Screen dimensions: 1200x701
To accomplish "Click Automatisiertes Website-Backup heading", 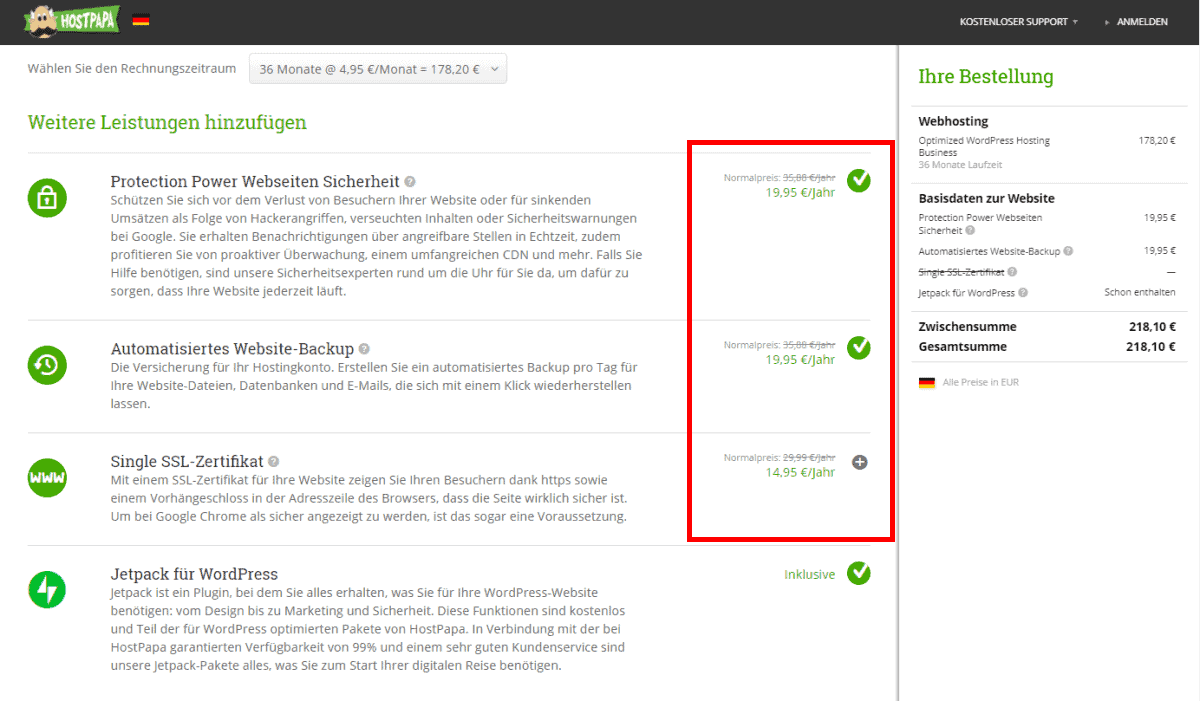I will pos(232,349).
